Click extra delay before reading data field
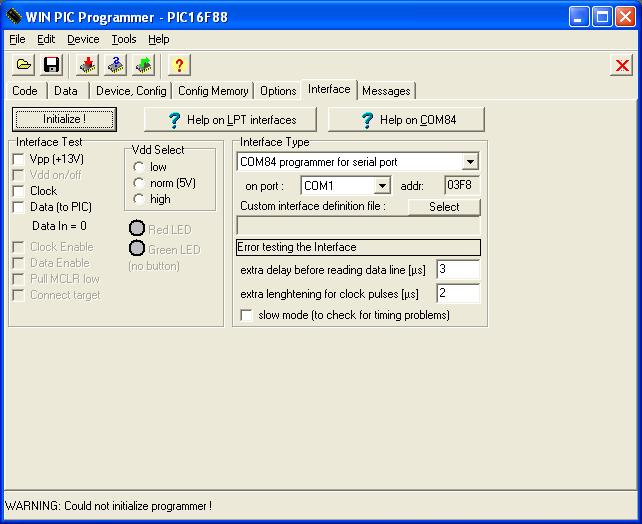This screenshot has height=524, width=642. click(x=458, y=270)
